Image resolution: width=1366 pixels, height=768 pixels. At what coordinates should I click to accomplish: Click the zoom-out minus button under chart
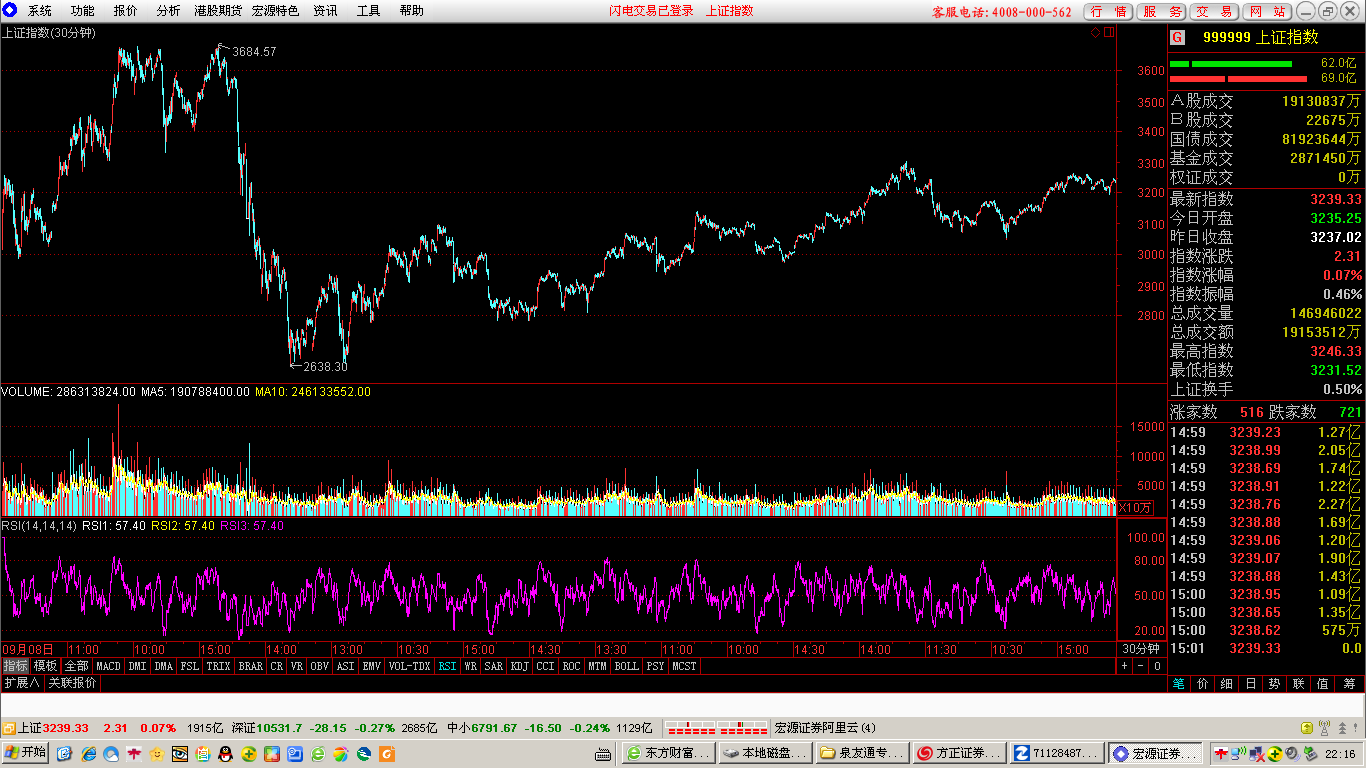(x=1141, y=666)
